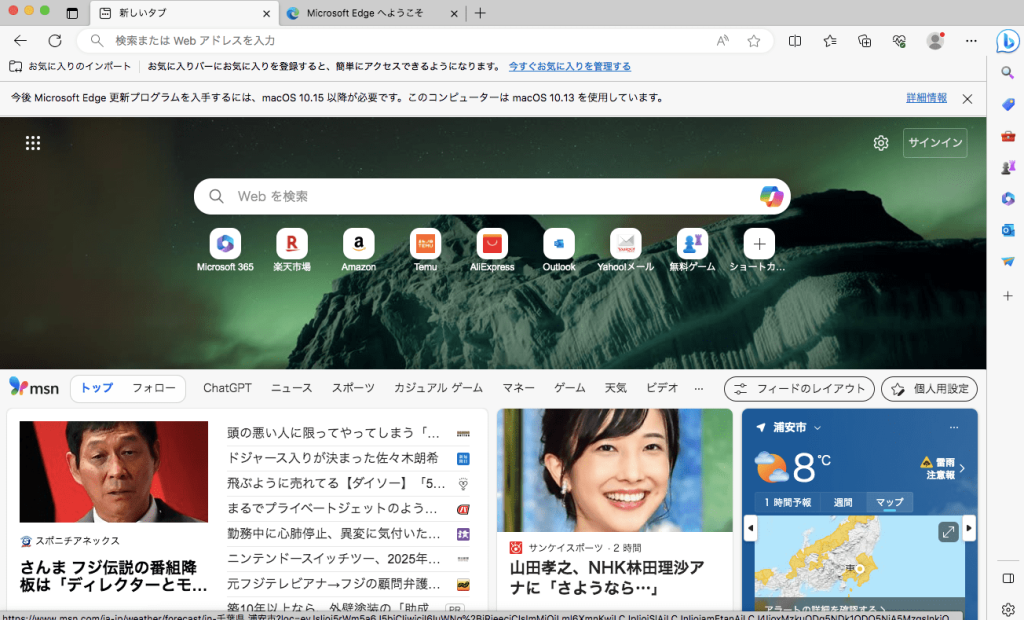Expand the weather map fullscreen
This screenshot has width=1024, height=620.
pos(948,532)
